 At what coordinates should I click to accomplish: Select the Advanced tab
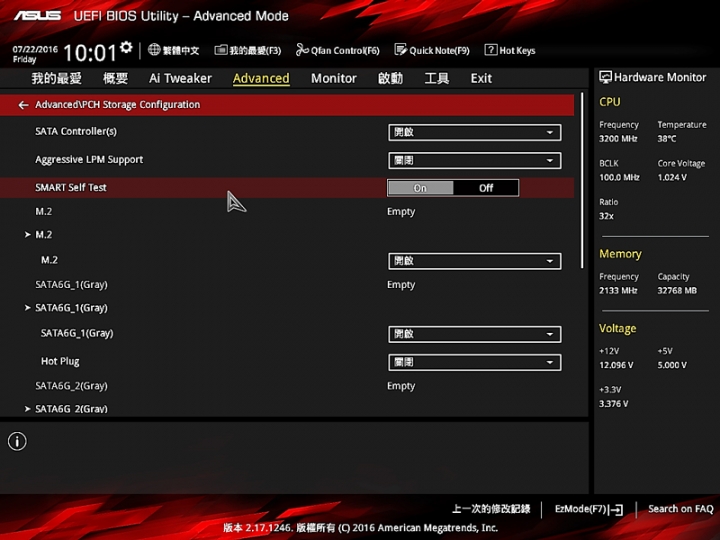pyautogui.click(x=261, y=79)
